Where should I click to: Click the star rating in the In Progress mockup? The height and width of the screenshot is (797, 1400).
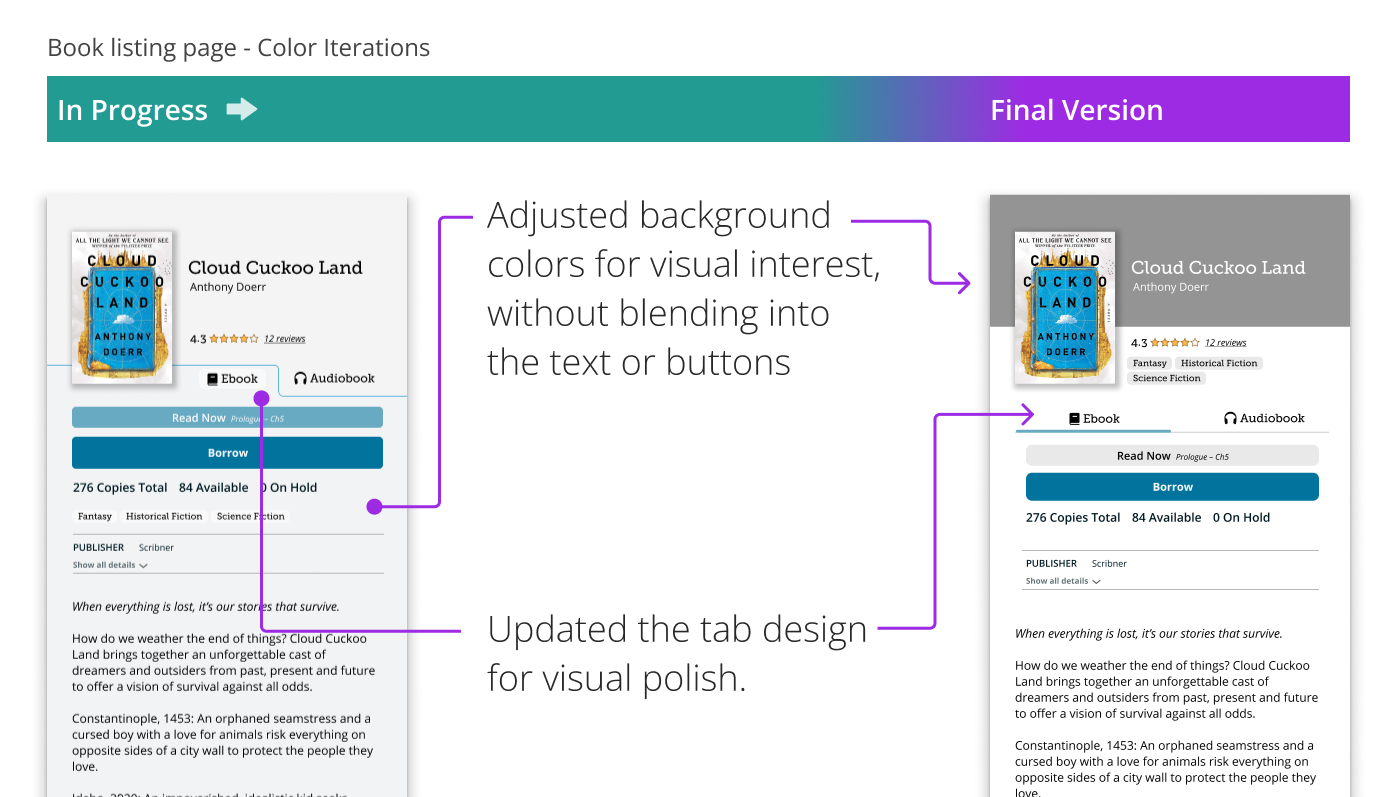234,339
